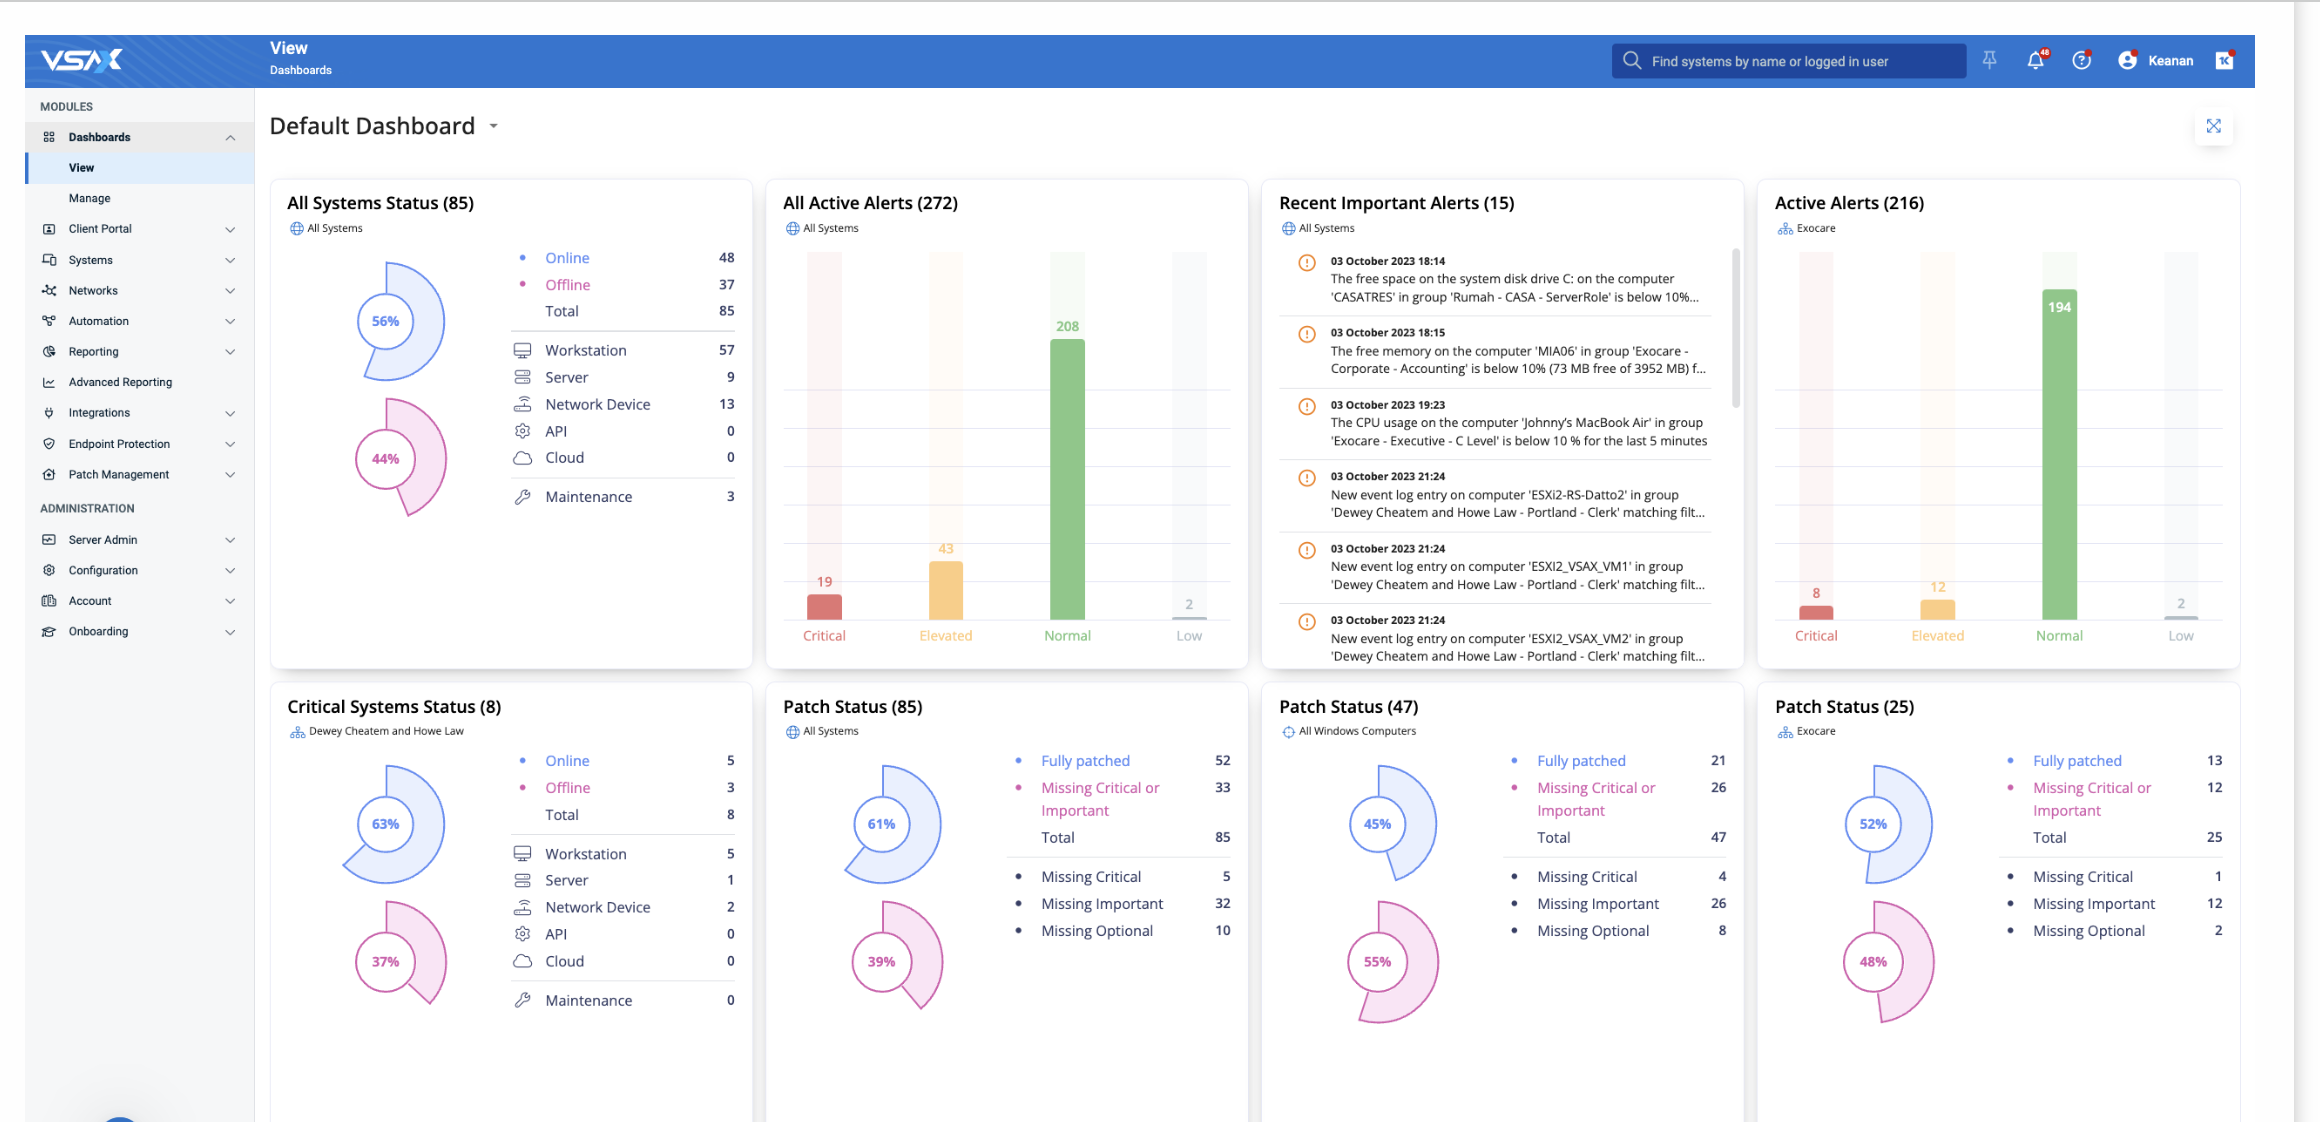The width and height of the screenshot is (2320, 1122).
Task: Click the far-right header K icon
Action: click(2224, 61)
